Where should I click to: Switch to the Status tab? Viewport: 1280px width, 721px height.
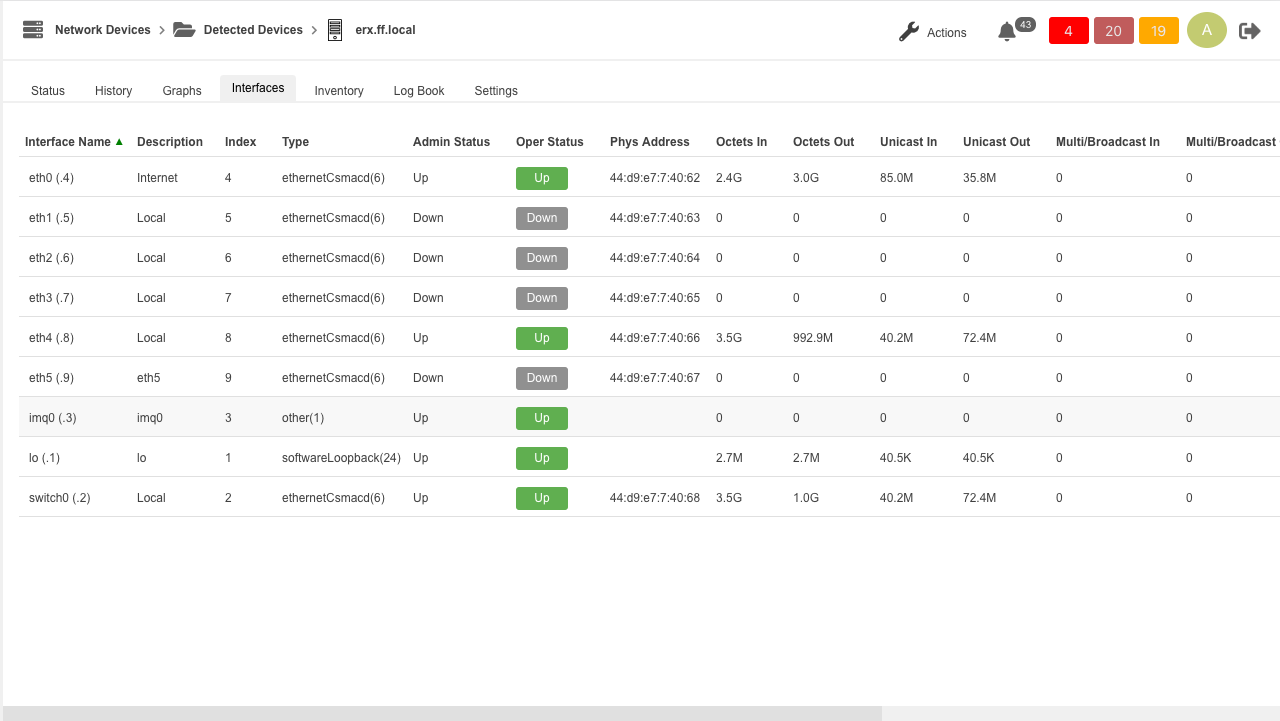pos(48,91)
